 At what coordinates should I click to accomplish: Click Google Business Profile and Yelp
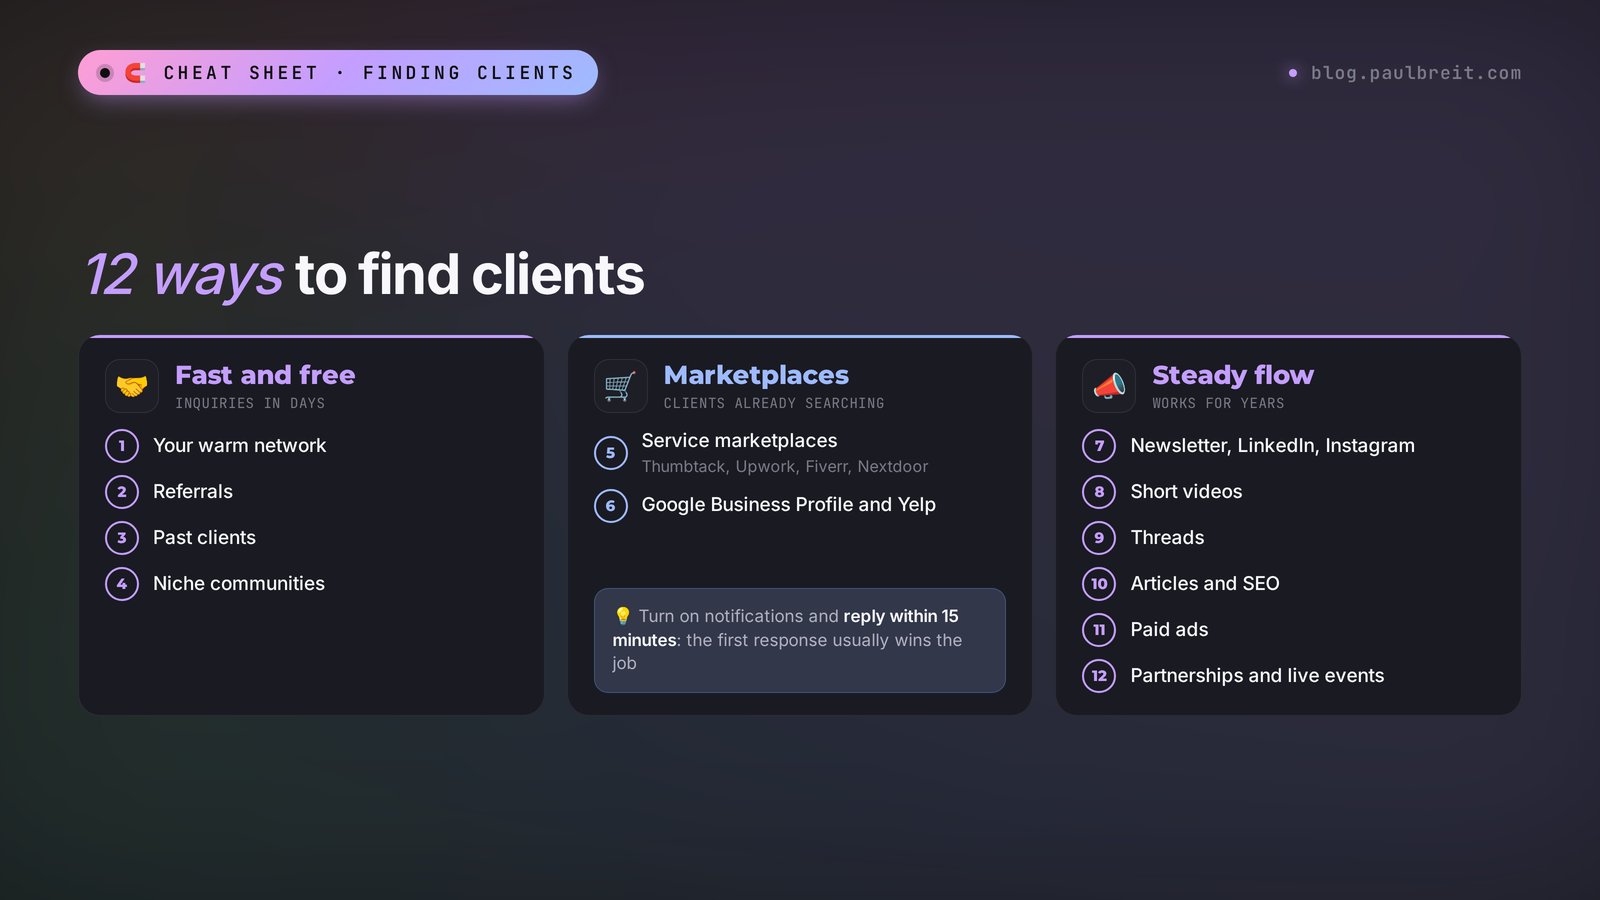coord(788,505)
